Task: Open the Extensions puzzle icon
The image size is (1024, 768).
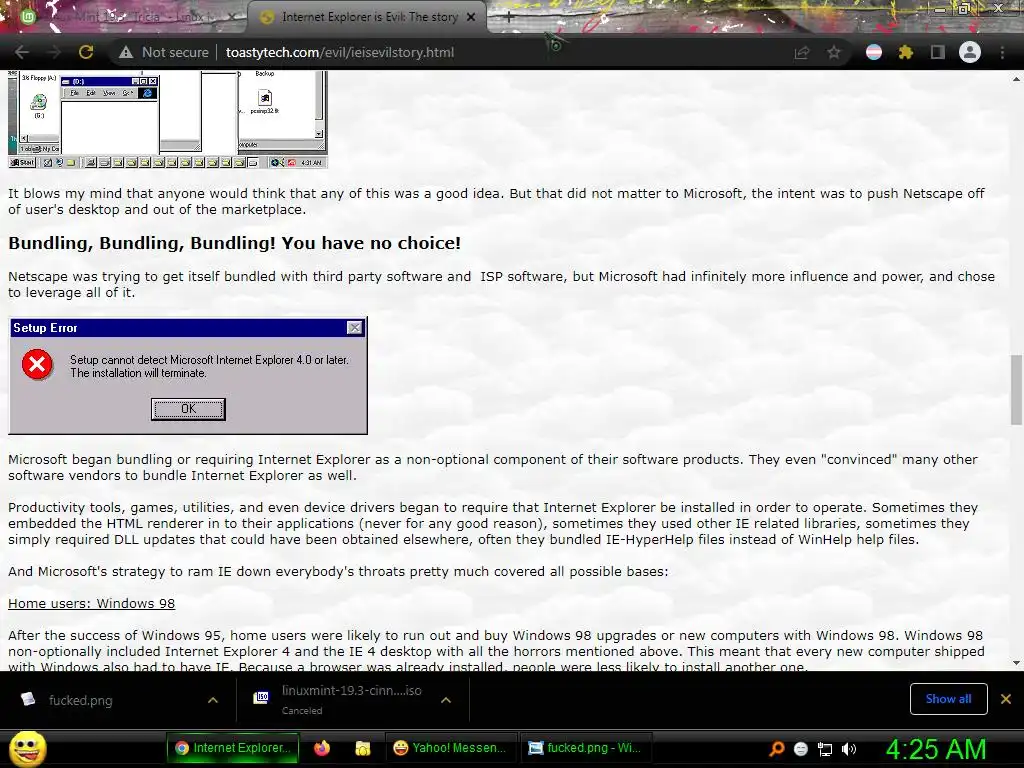Action: [x=905, y=52]
